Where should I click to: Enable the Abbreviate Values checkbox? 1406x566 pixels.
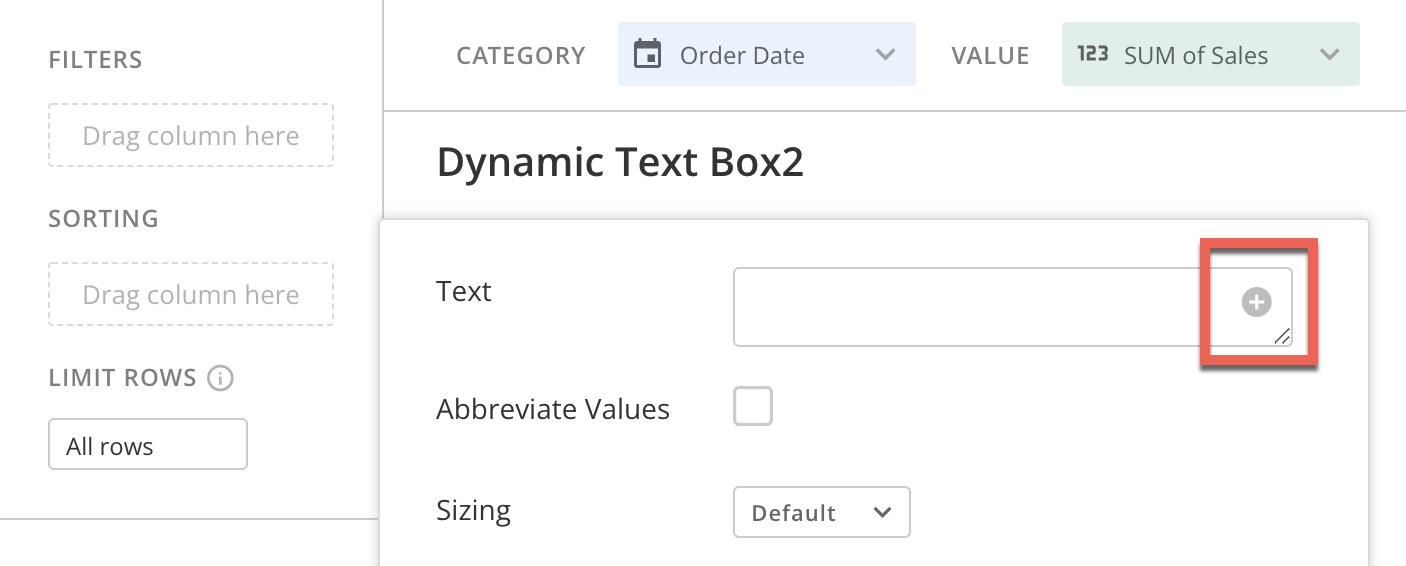point(753,407)
